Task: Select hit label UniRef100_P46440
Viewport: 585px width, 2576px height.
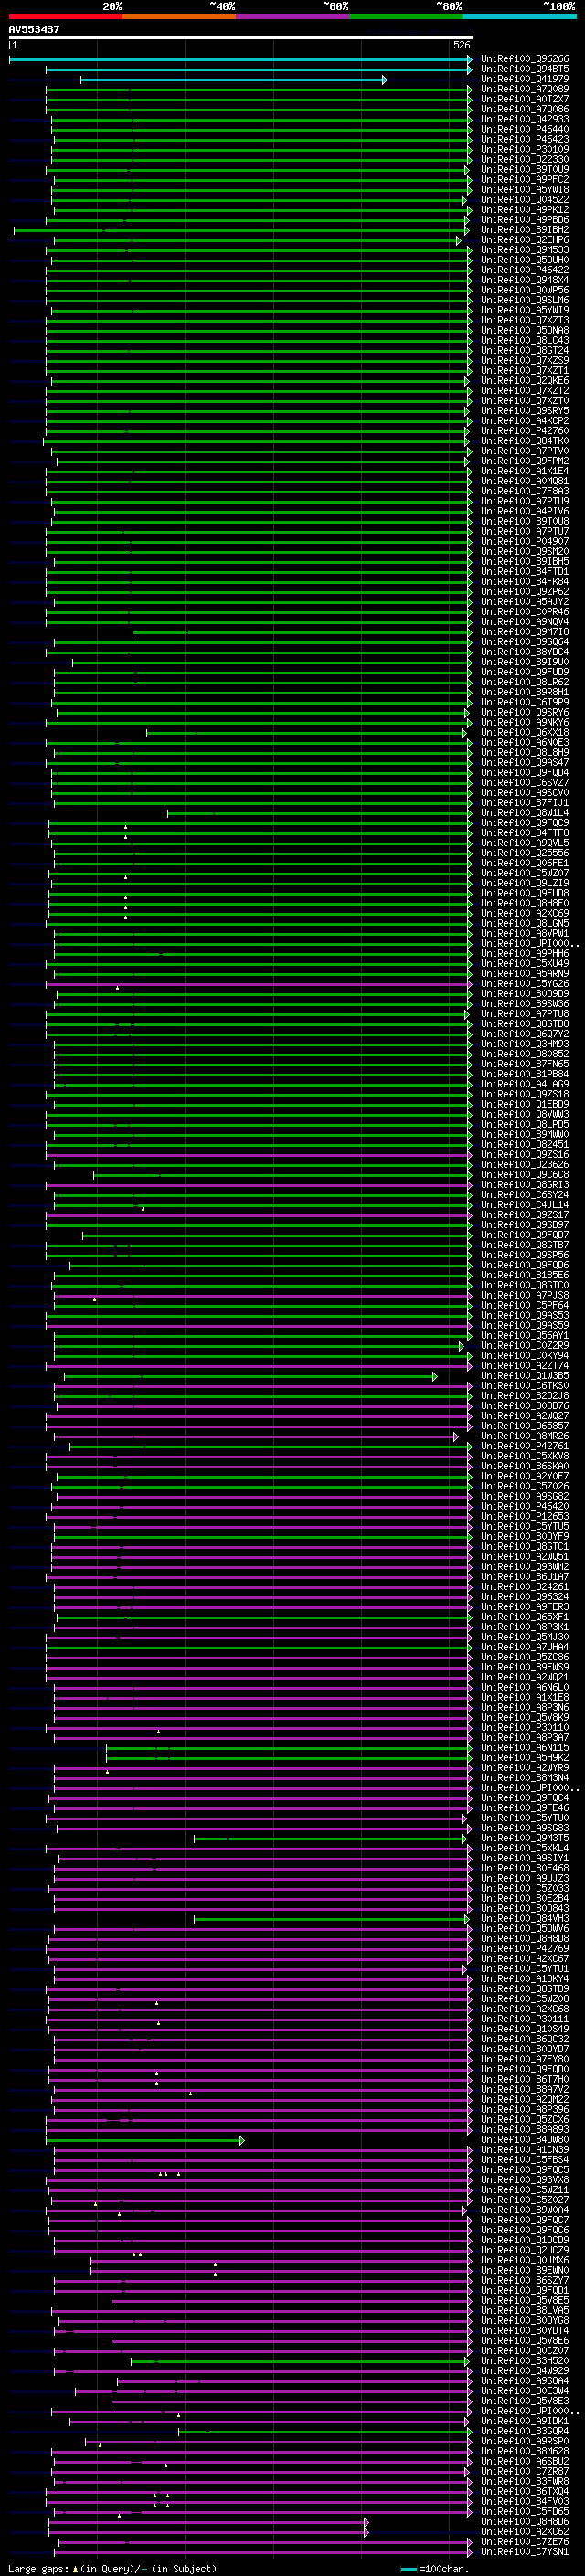Action: click(x=525, y=129)
